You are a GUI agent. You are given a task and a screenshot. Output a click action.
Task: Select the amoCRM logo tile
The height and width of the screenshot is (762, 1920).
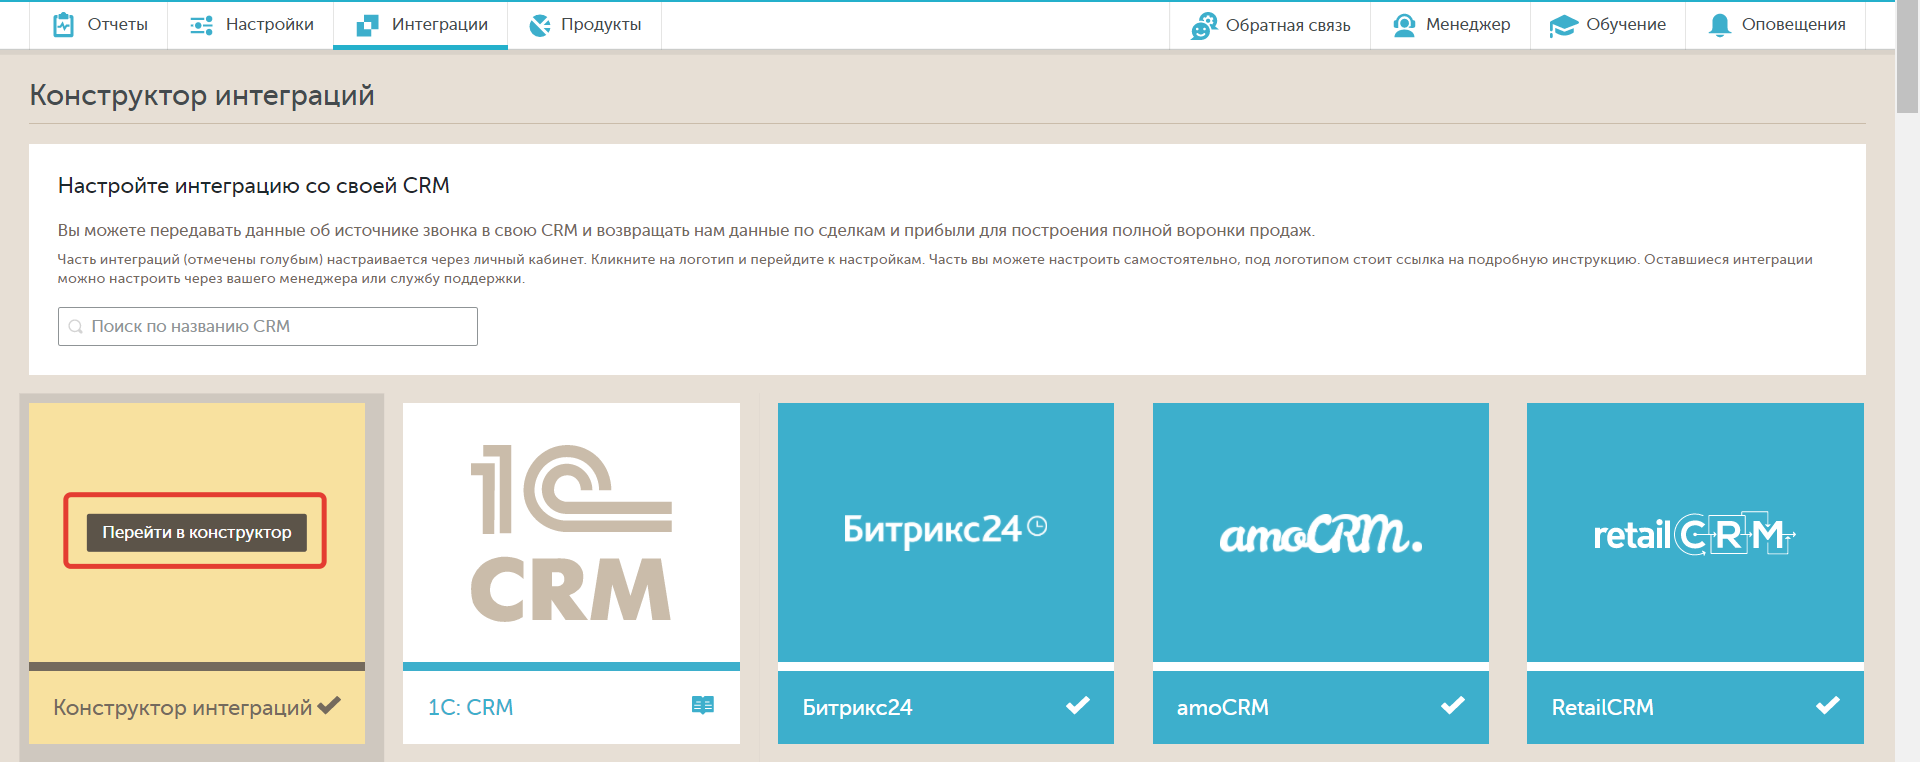click(1320, 532)
